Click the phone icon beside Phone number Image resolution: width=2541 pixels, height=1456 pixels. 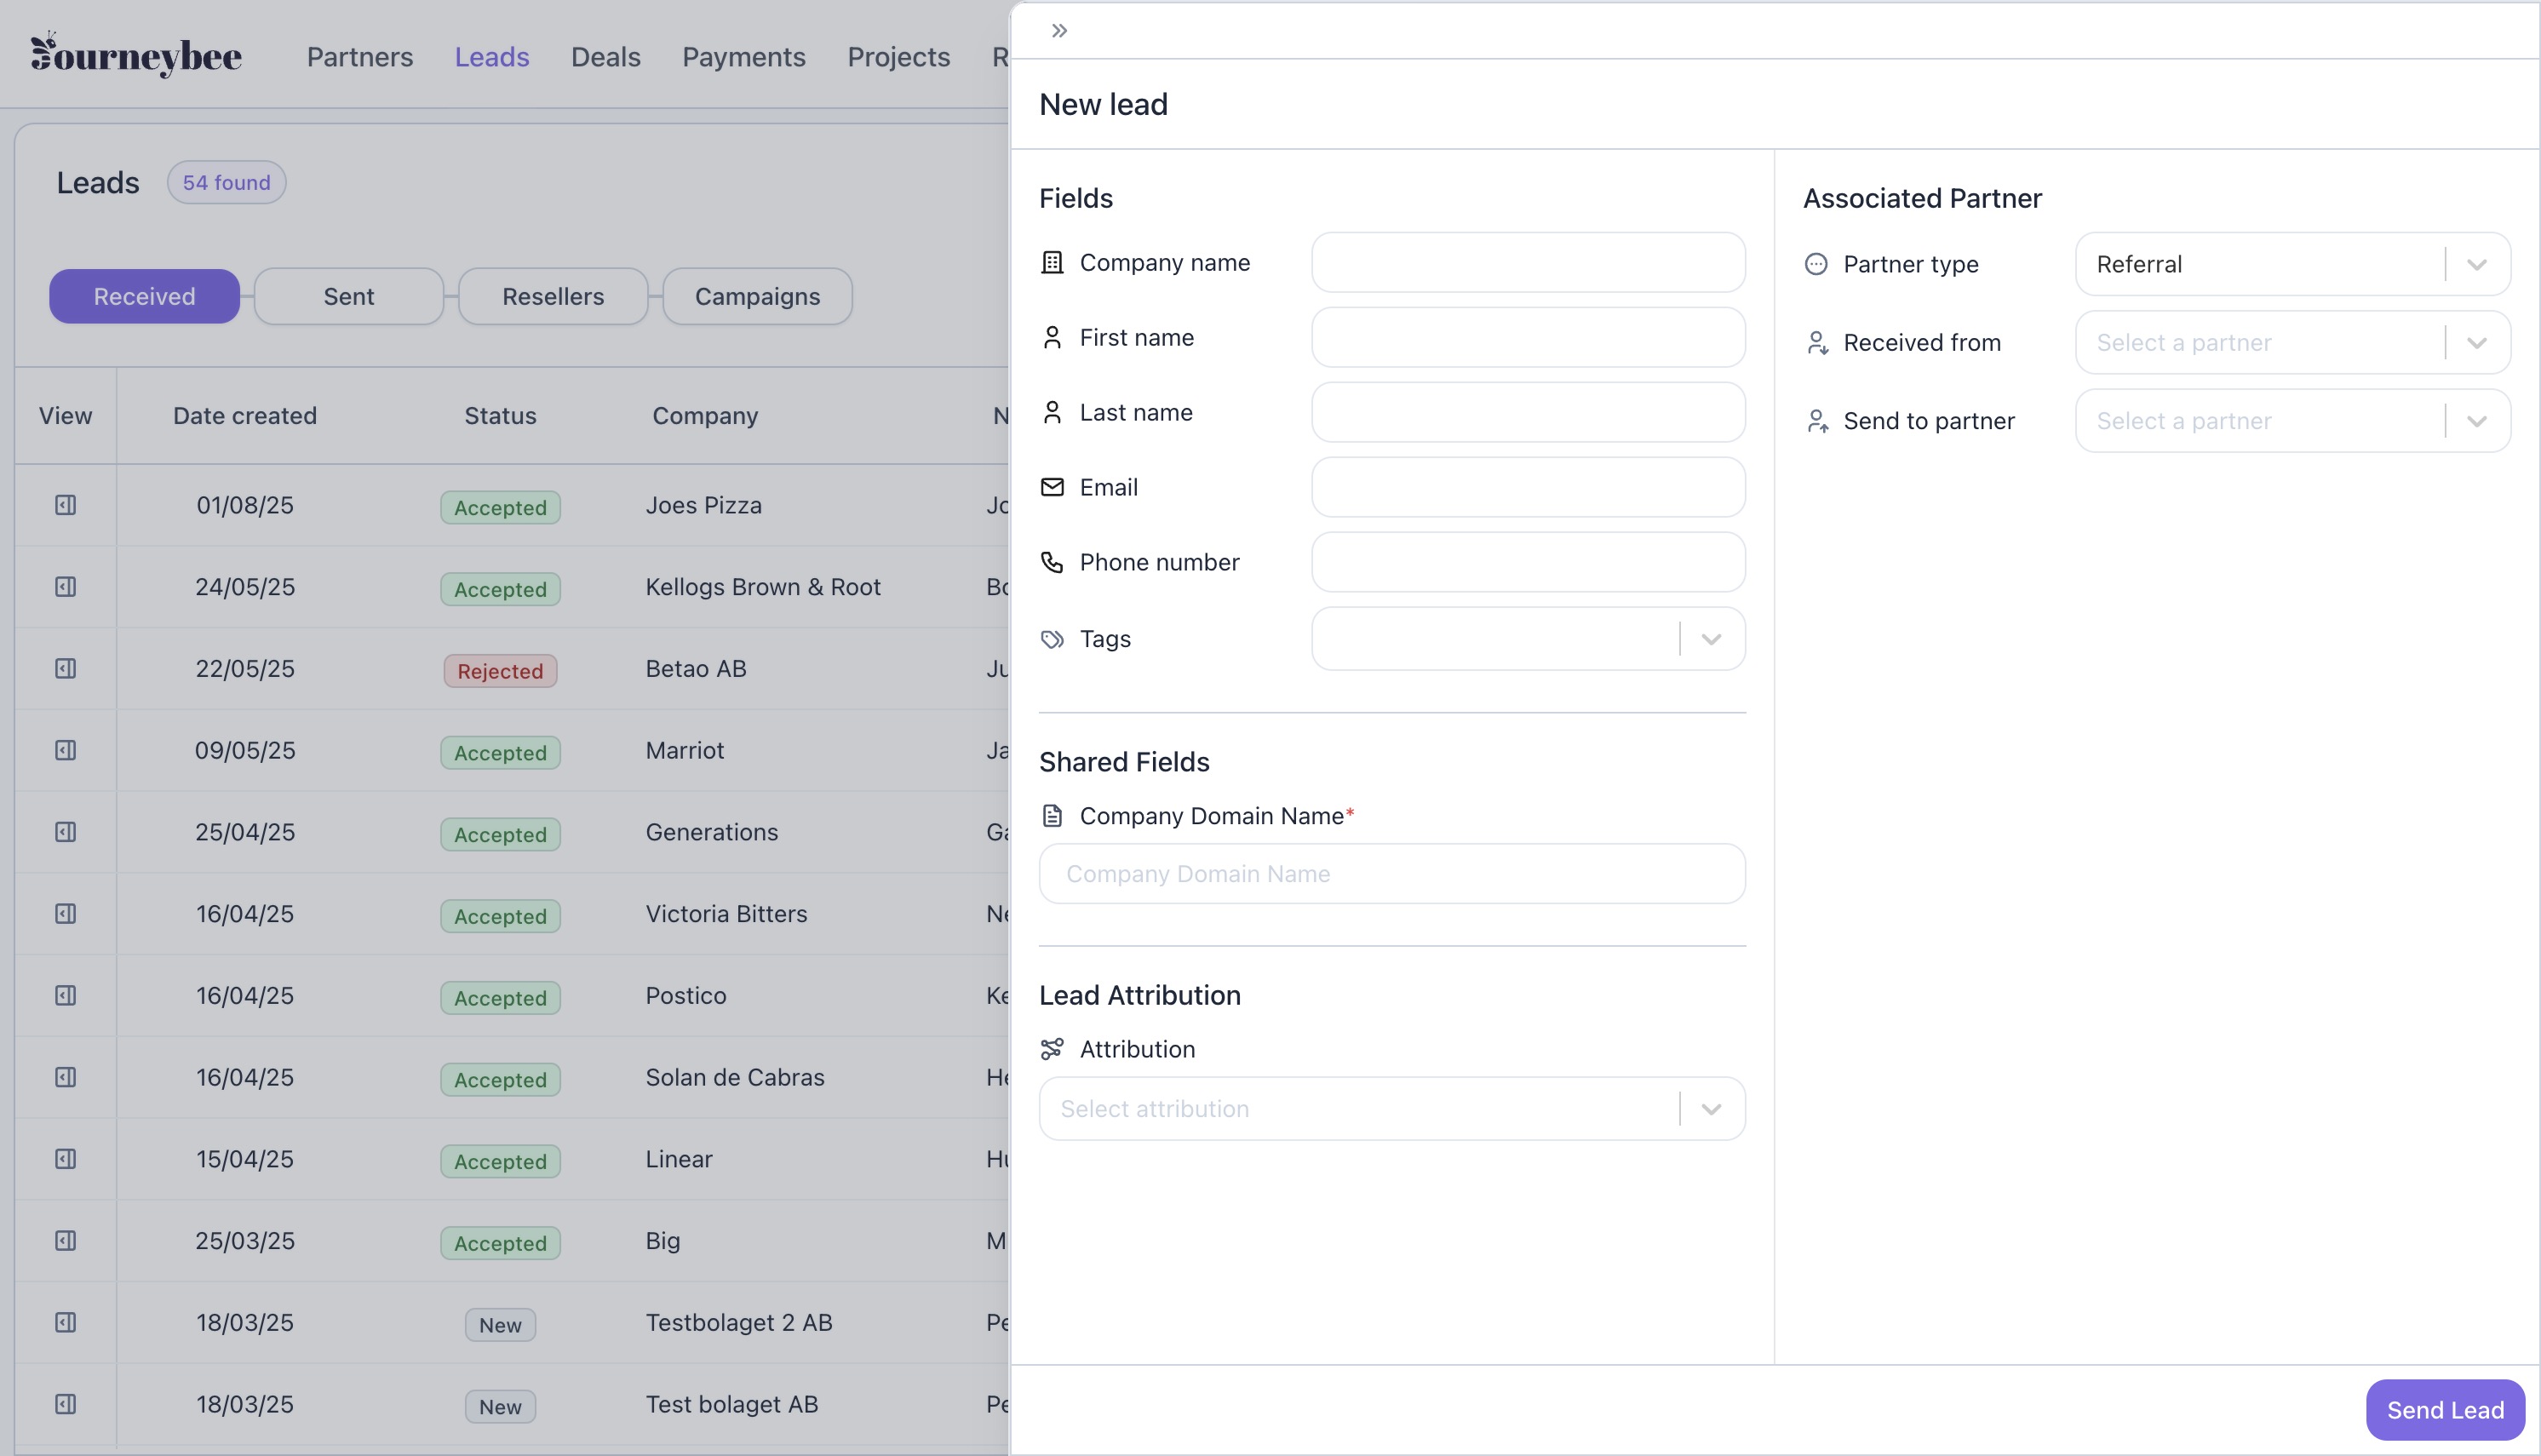click(1052, 562)
